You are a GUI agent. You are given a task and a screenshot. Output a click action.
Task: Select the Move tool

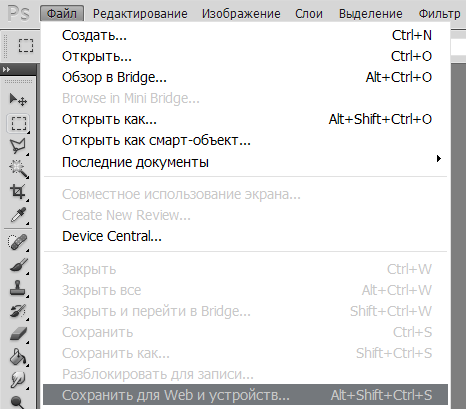pos(18,99)
